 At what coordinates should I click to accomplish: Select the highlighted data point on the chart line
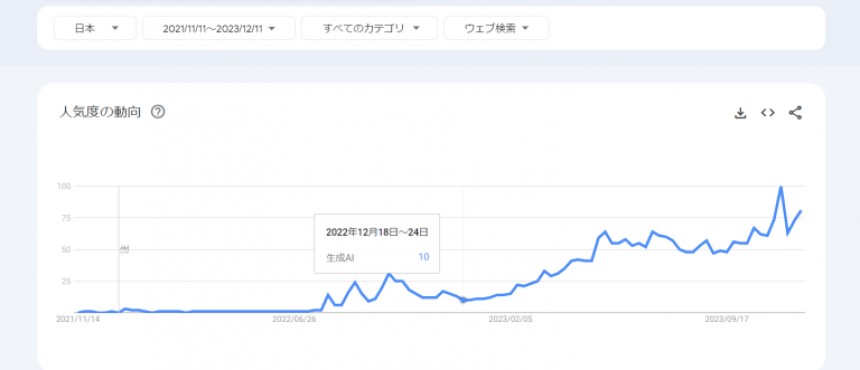tap(463, 300)
